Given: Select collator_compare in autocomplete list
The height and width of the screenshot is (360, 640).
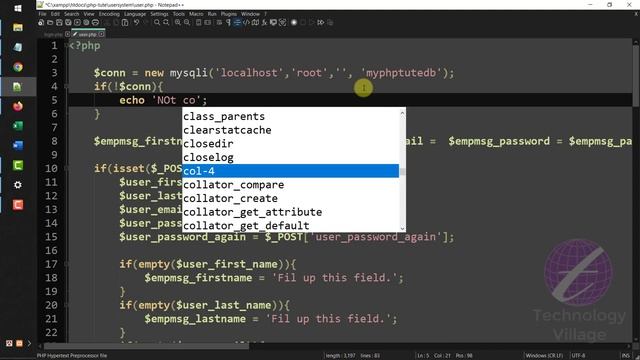Looking at the screenshot, I should 291,184.
